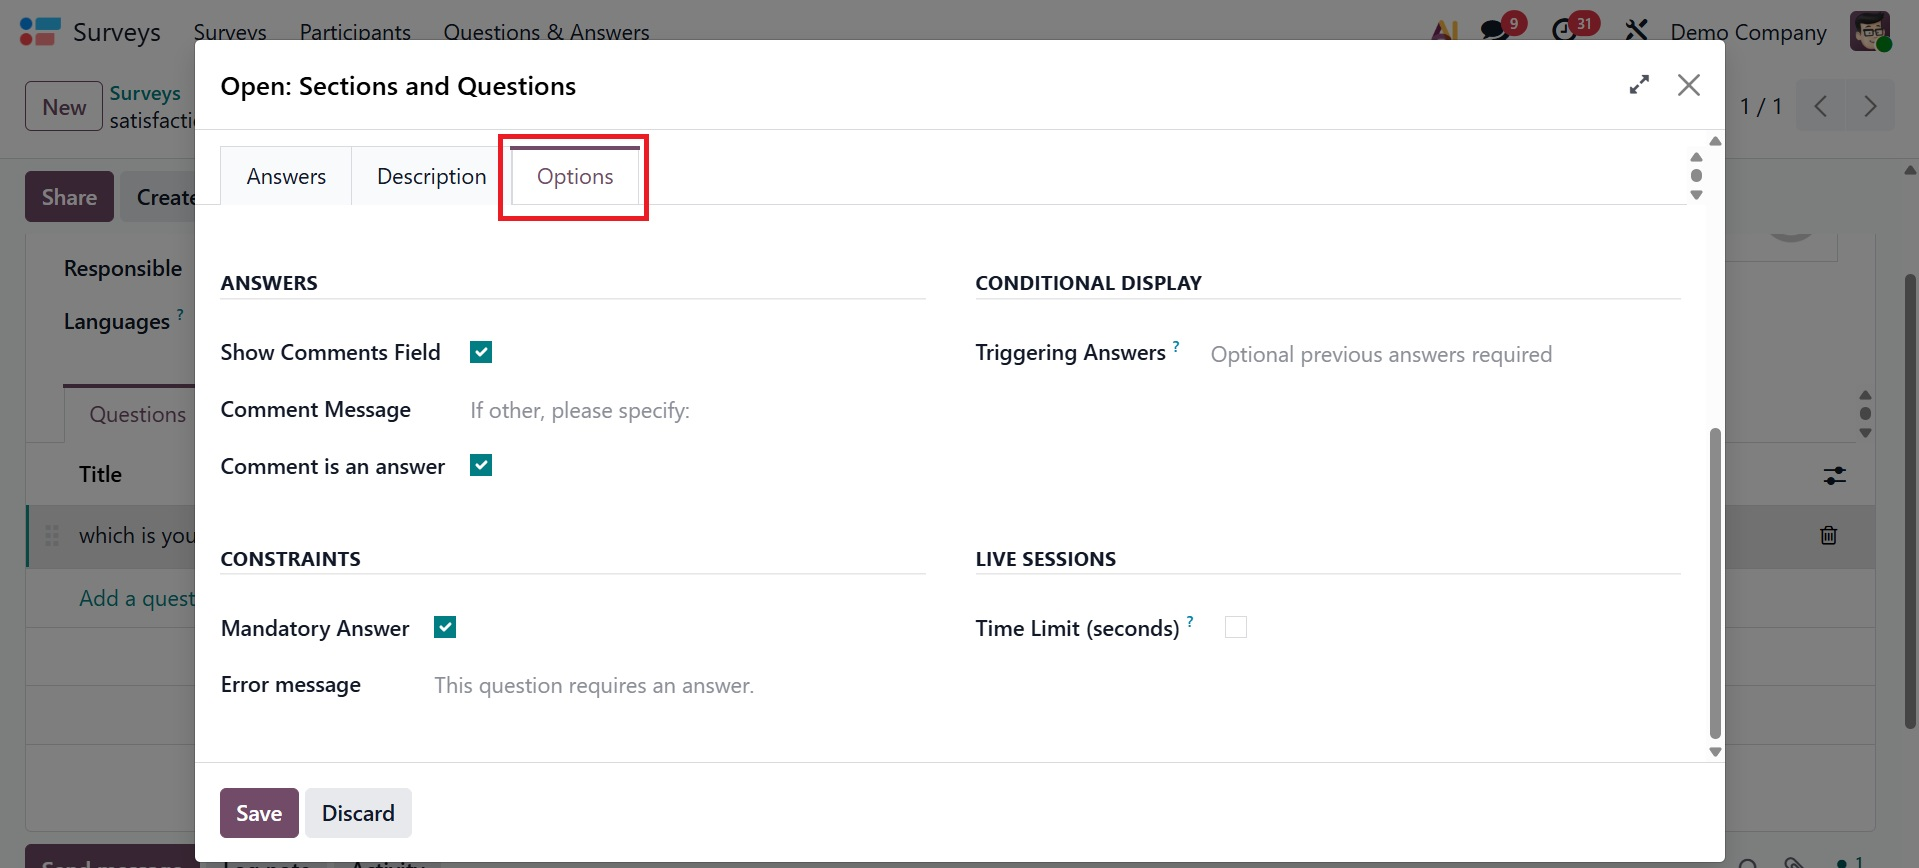The width and height of the screenshot is (1919, 868).
Task: Open the activities clock icon
Action: pyautogui.click(x=1565, y=30)
